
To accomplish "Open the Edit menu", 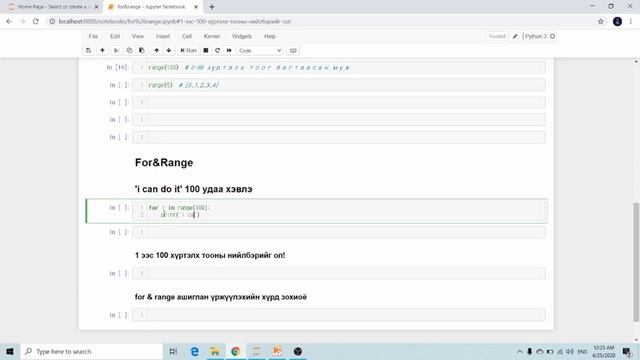I will pyautogui.click(x=115, y=36).
